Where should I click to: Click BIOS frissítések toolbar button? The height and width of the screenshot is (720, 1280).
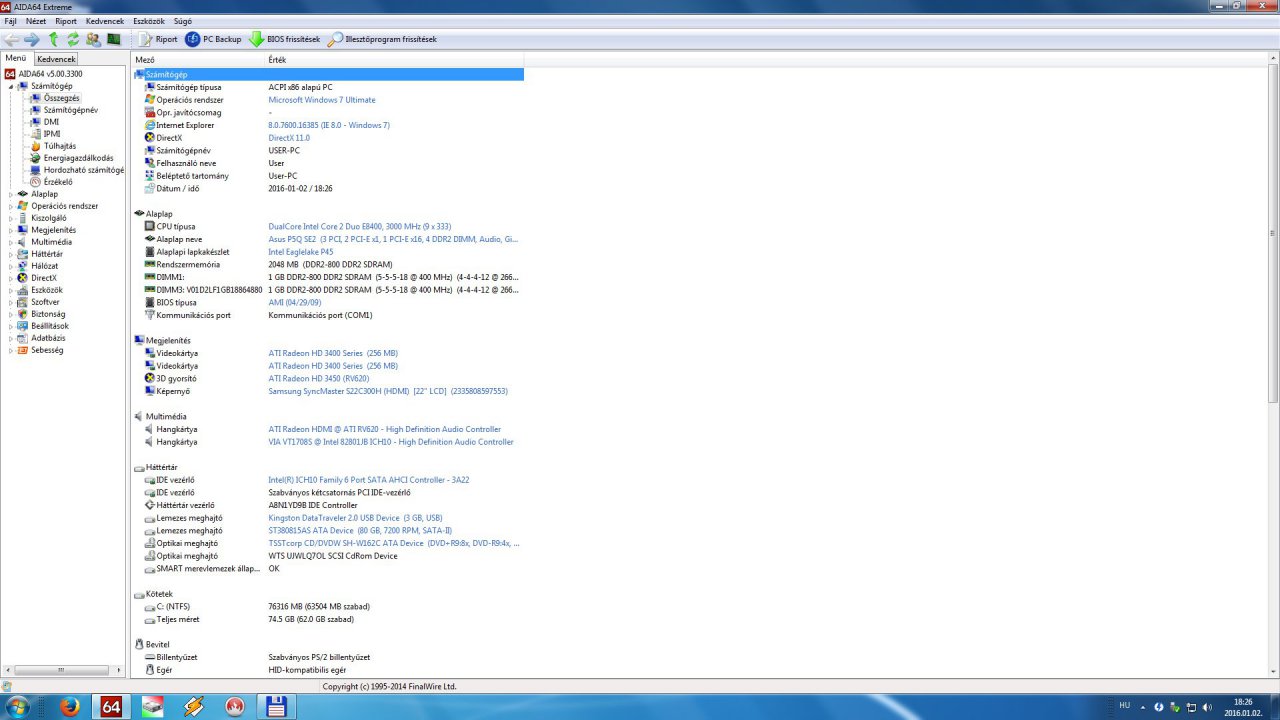(284, 39)
